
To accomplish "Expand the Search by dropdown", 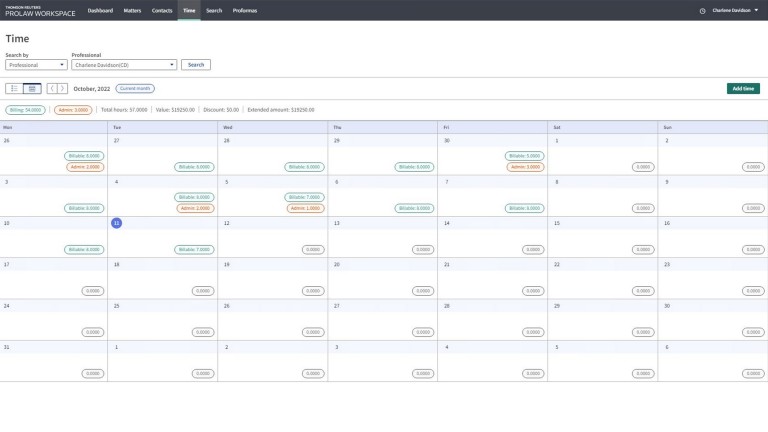I will (x=36, y=65).
